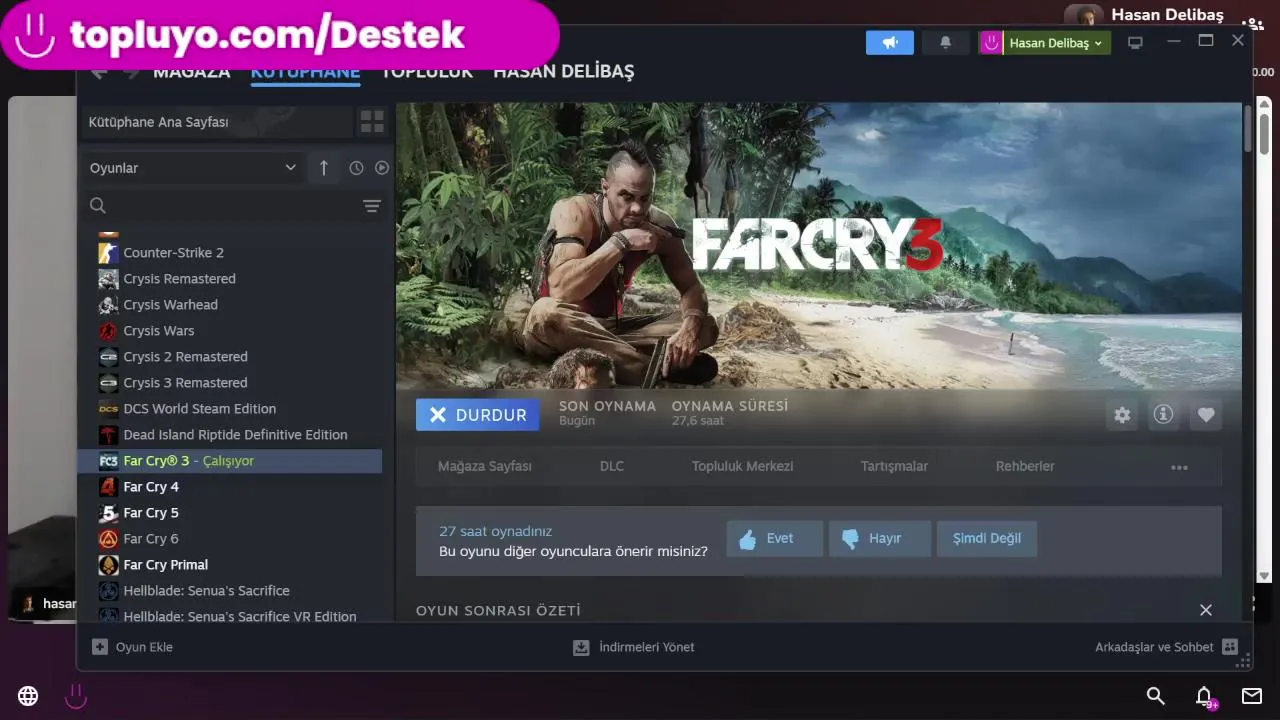Viewport: 1280px width, 720px height.
Task: Click the game page vertical scrollbar
Action: 1249,130
